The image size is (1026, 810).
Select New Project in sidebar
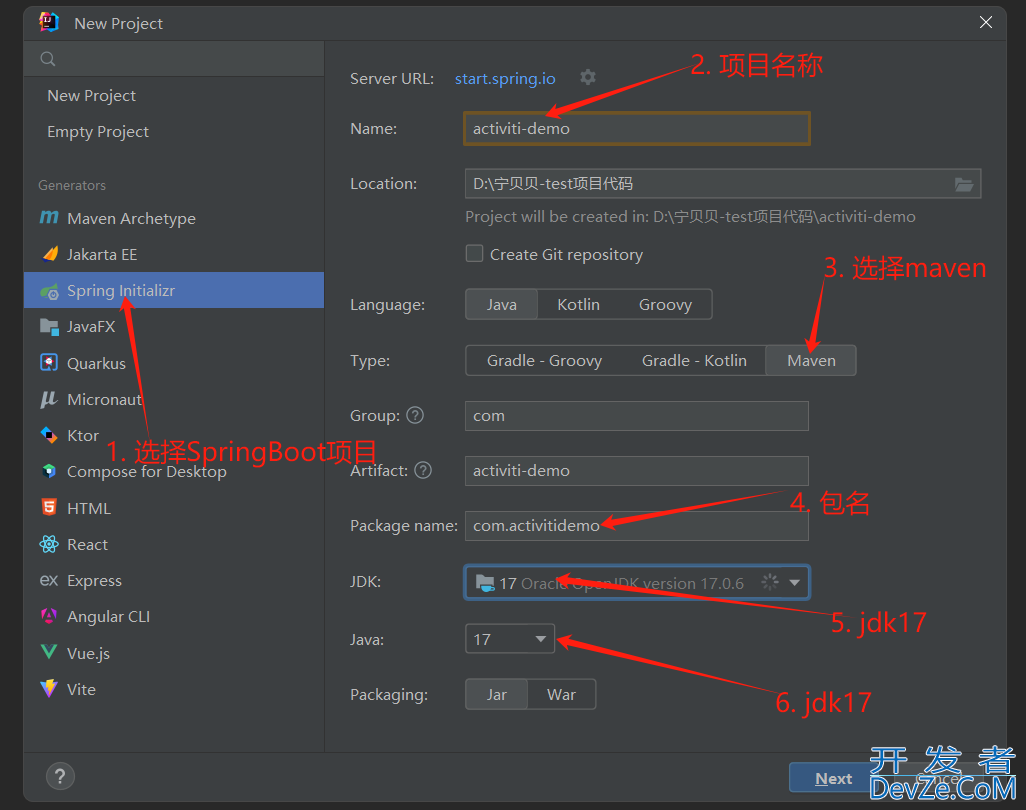[174, 96]
